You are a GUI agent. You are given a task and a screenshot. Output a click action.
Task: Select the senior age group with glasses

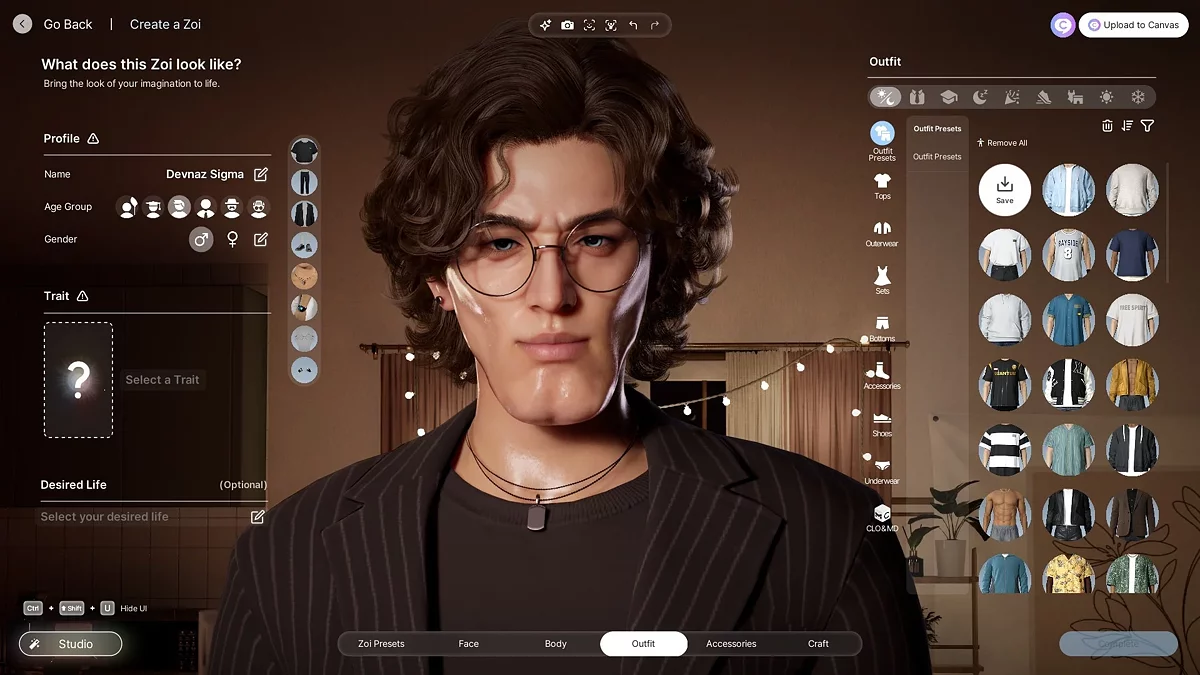point(258,207)
